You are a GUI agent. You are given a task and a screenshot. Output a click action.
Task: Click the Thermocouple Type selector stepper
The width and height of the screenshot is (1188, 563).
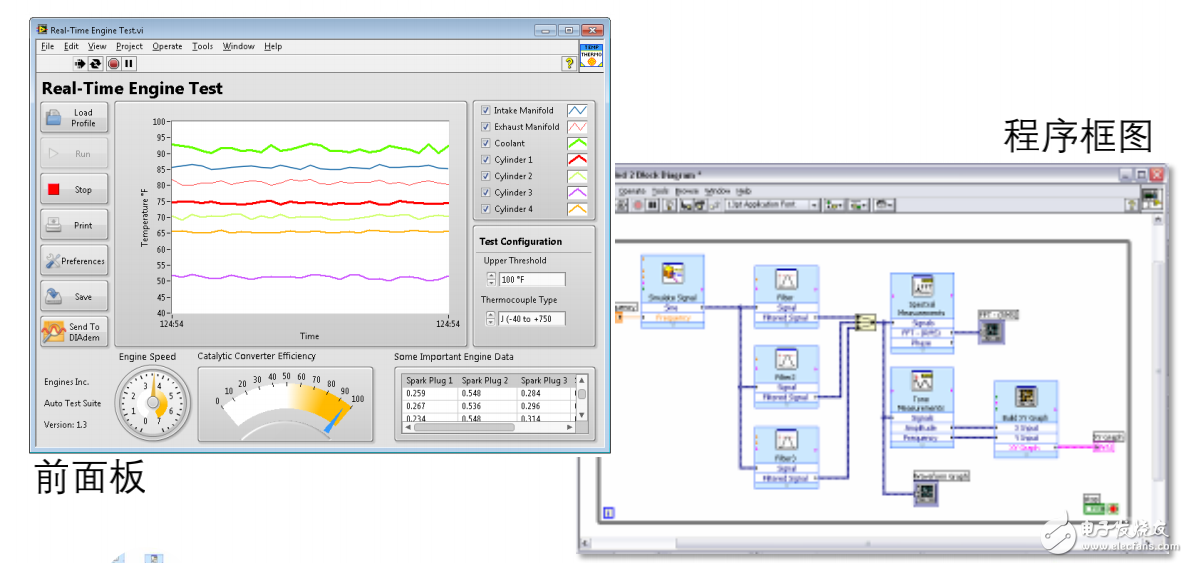(491, 319)
